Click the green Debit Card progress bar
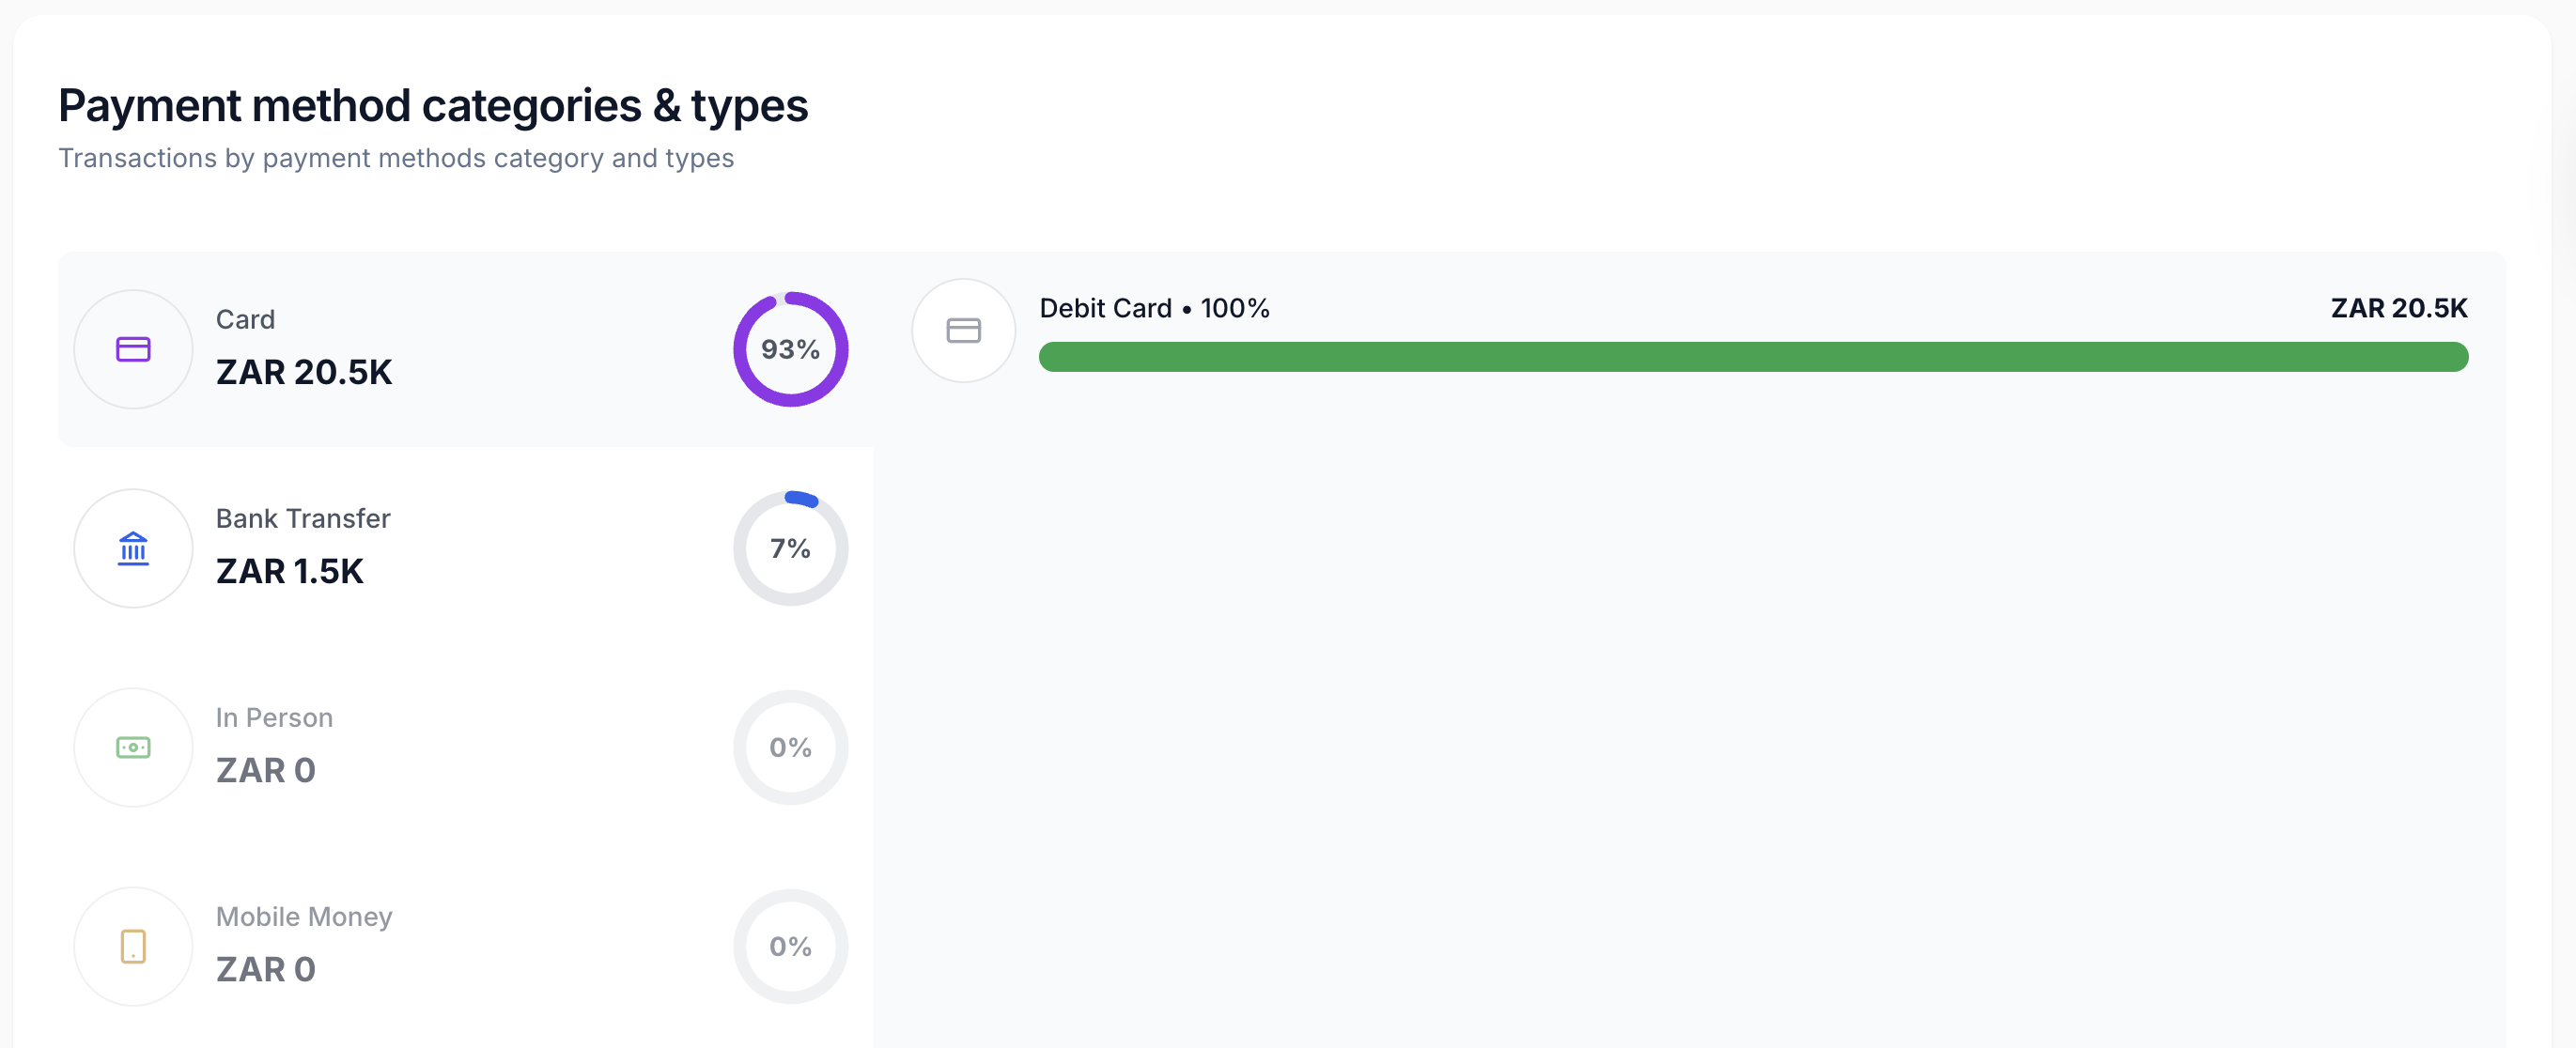Viewport: 2576px width, 1048px height. click(x=1753, y=357)
